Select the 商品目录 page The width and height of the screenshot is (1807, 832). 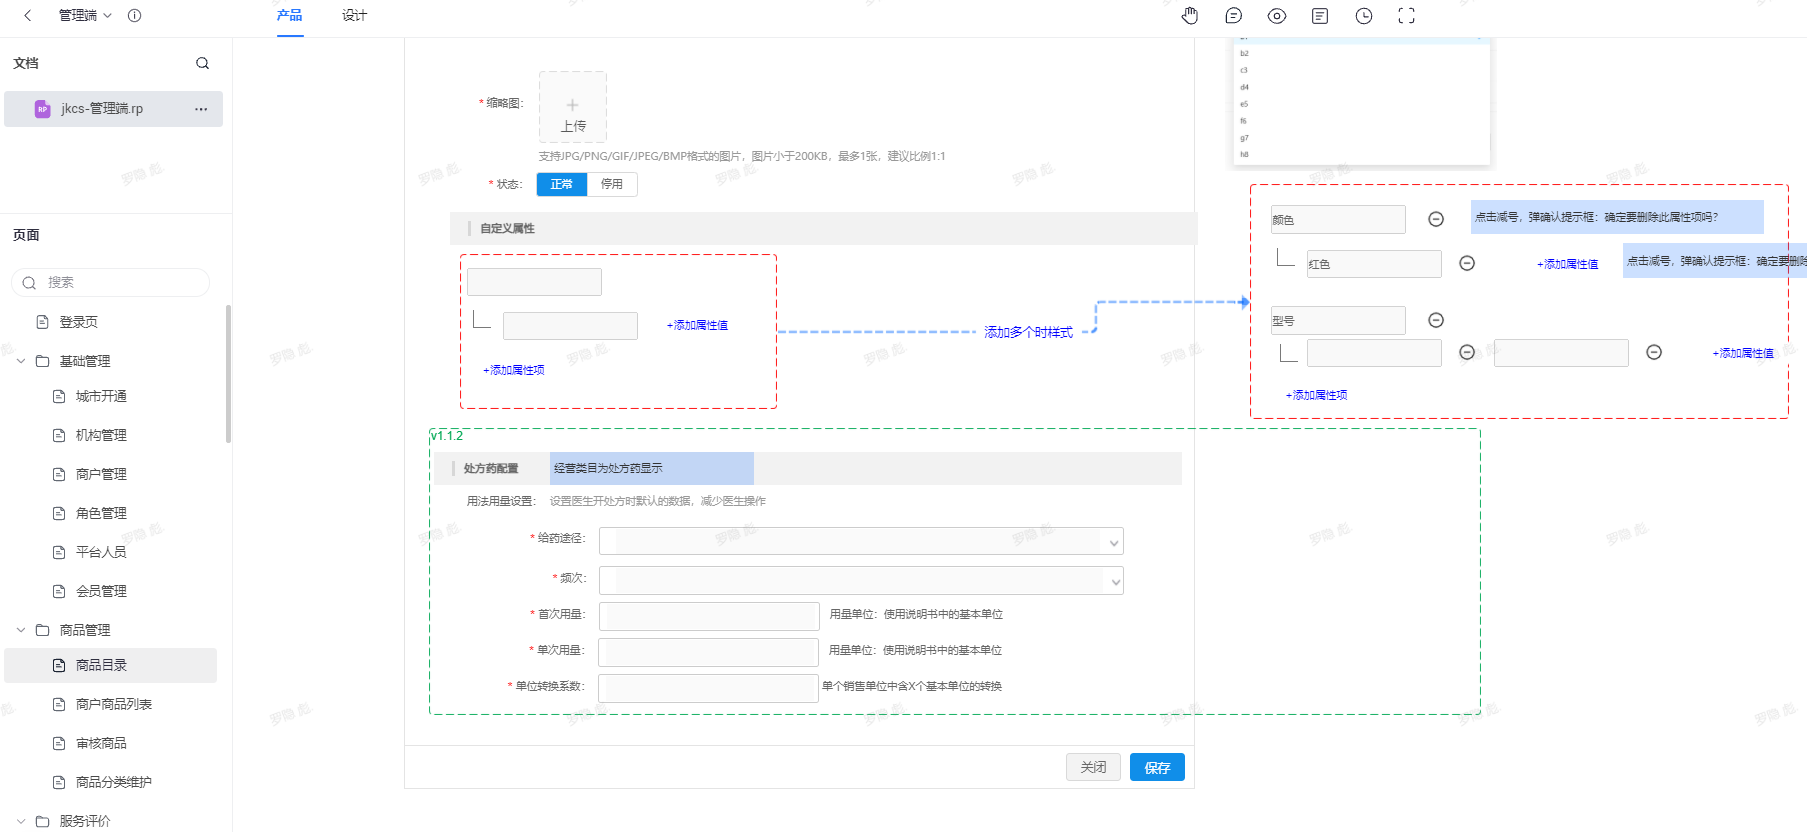coord(110,665)
